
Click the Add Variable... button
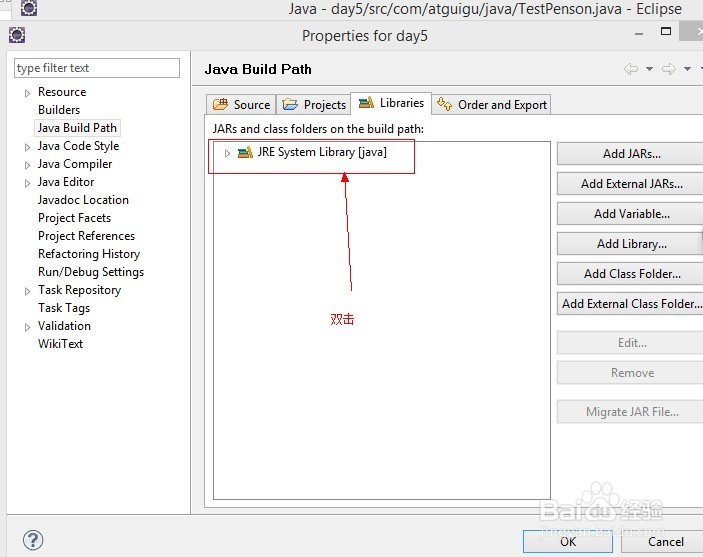click(x=631, y=214)
